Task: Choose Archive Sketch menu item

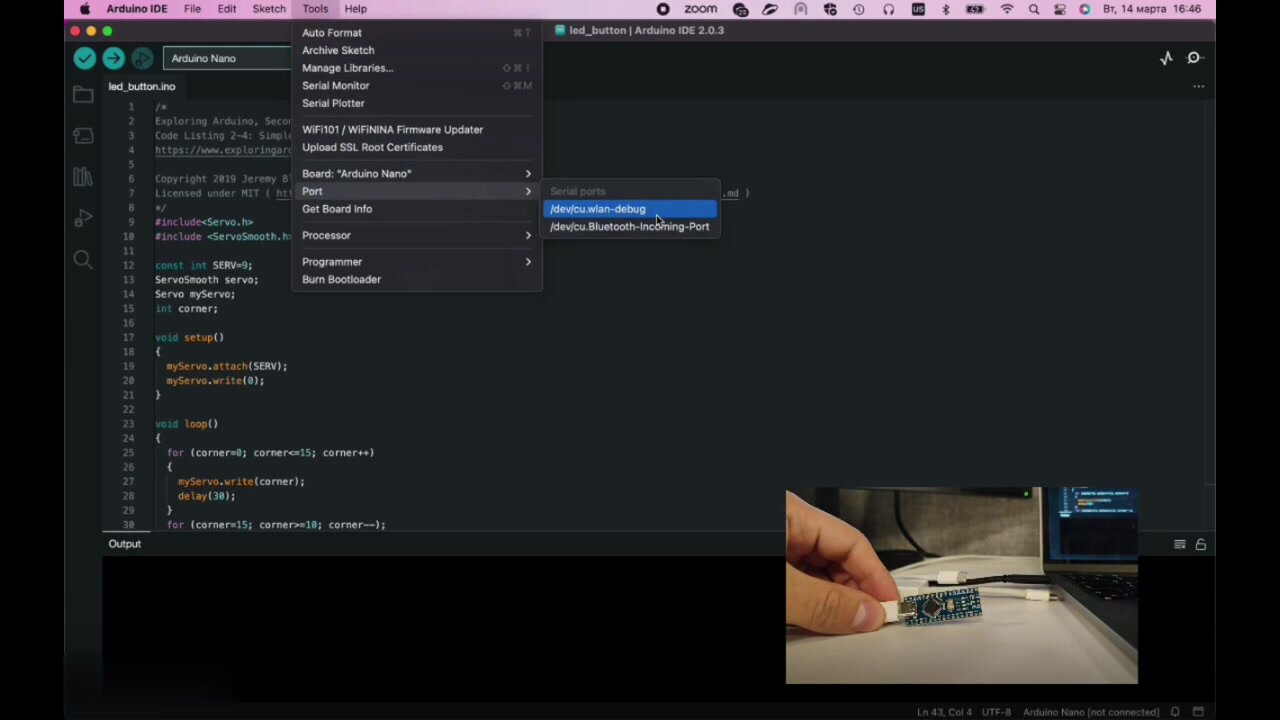Action: 417,50
